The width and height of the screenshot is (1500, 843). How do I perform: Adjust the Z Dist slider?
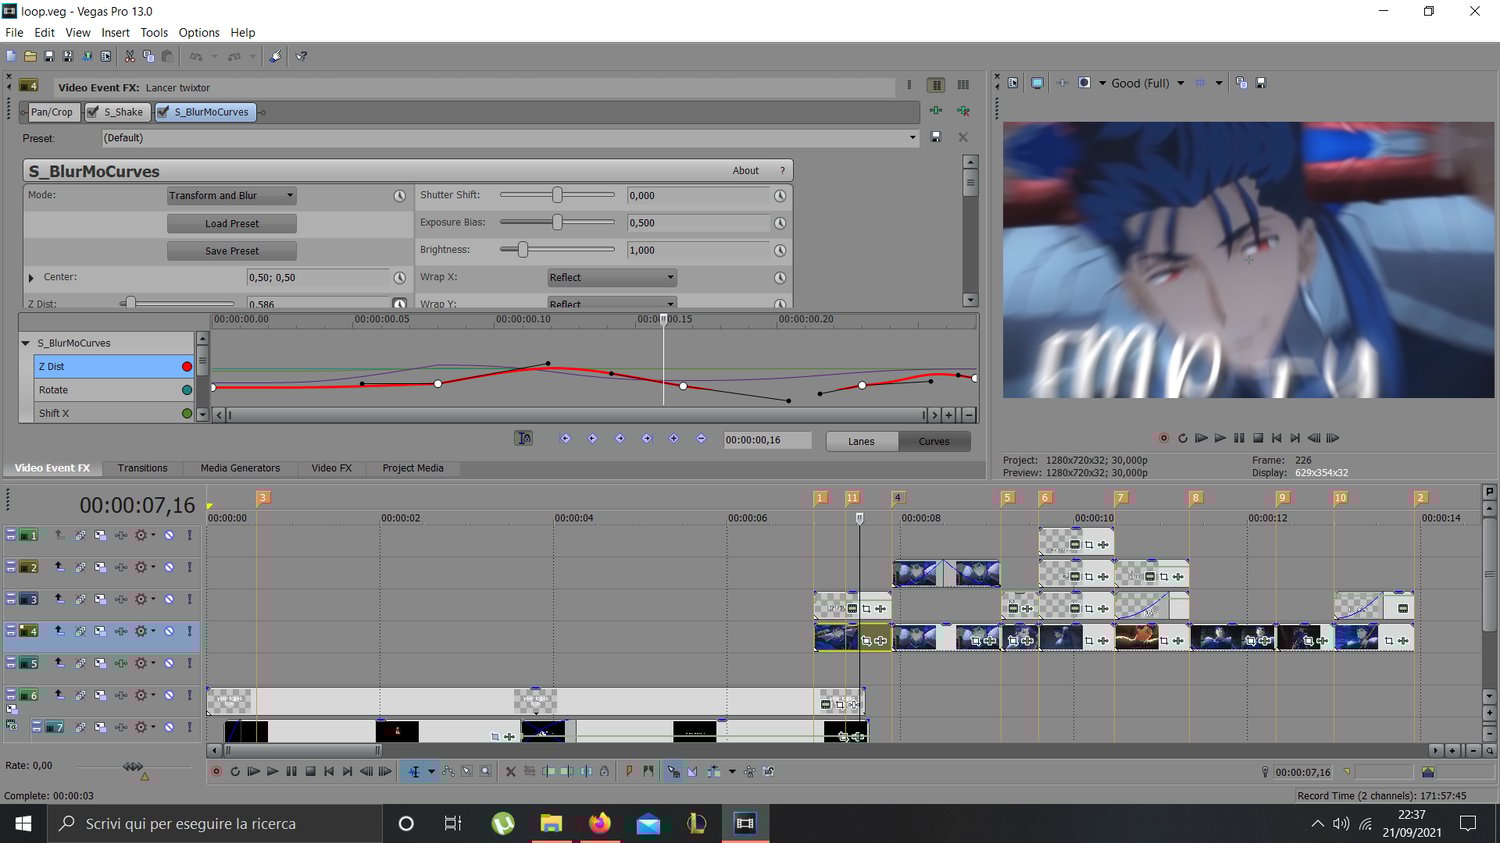coord(129,303)
